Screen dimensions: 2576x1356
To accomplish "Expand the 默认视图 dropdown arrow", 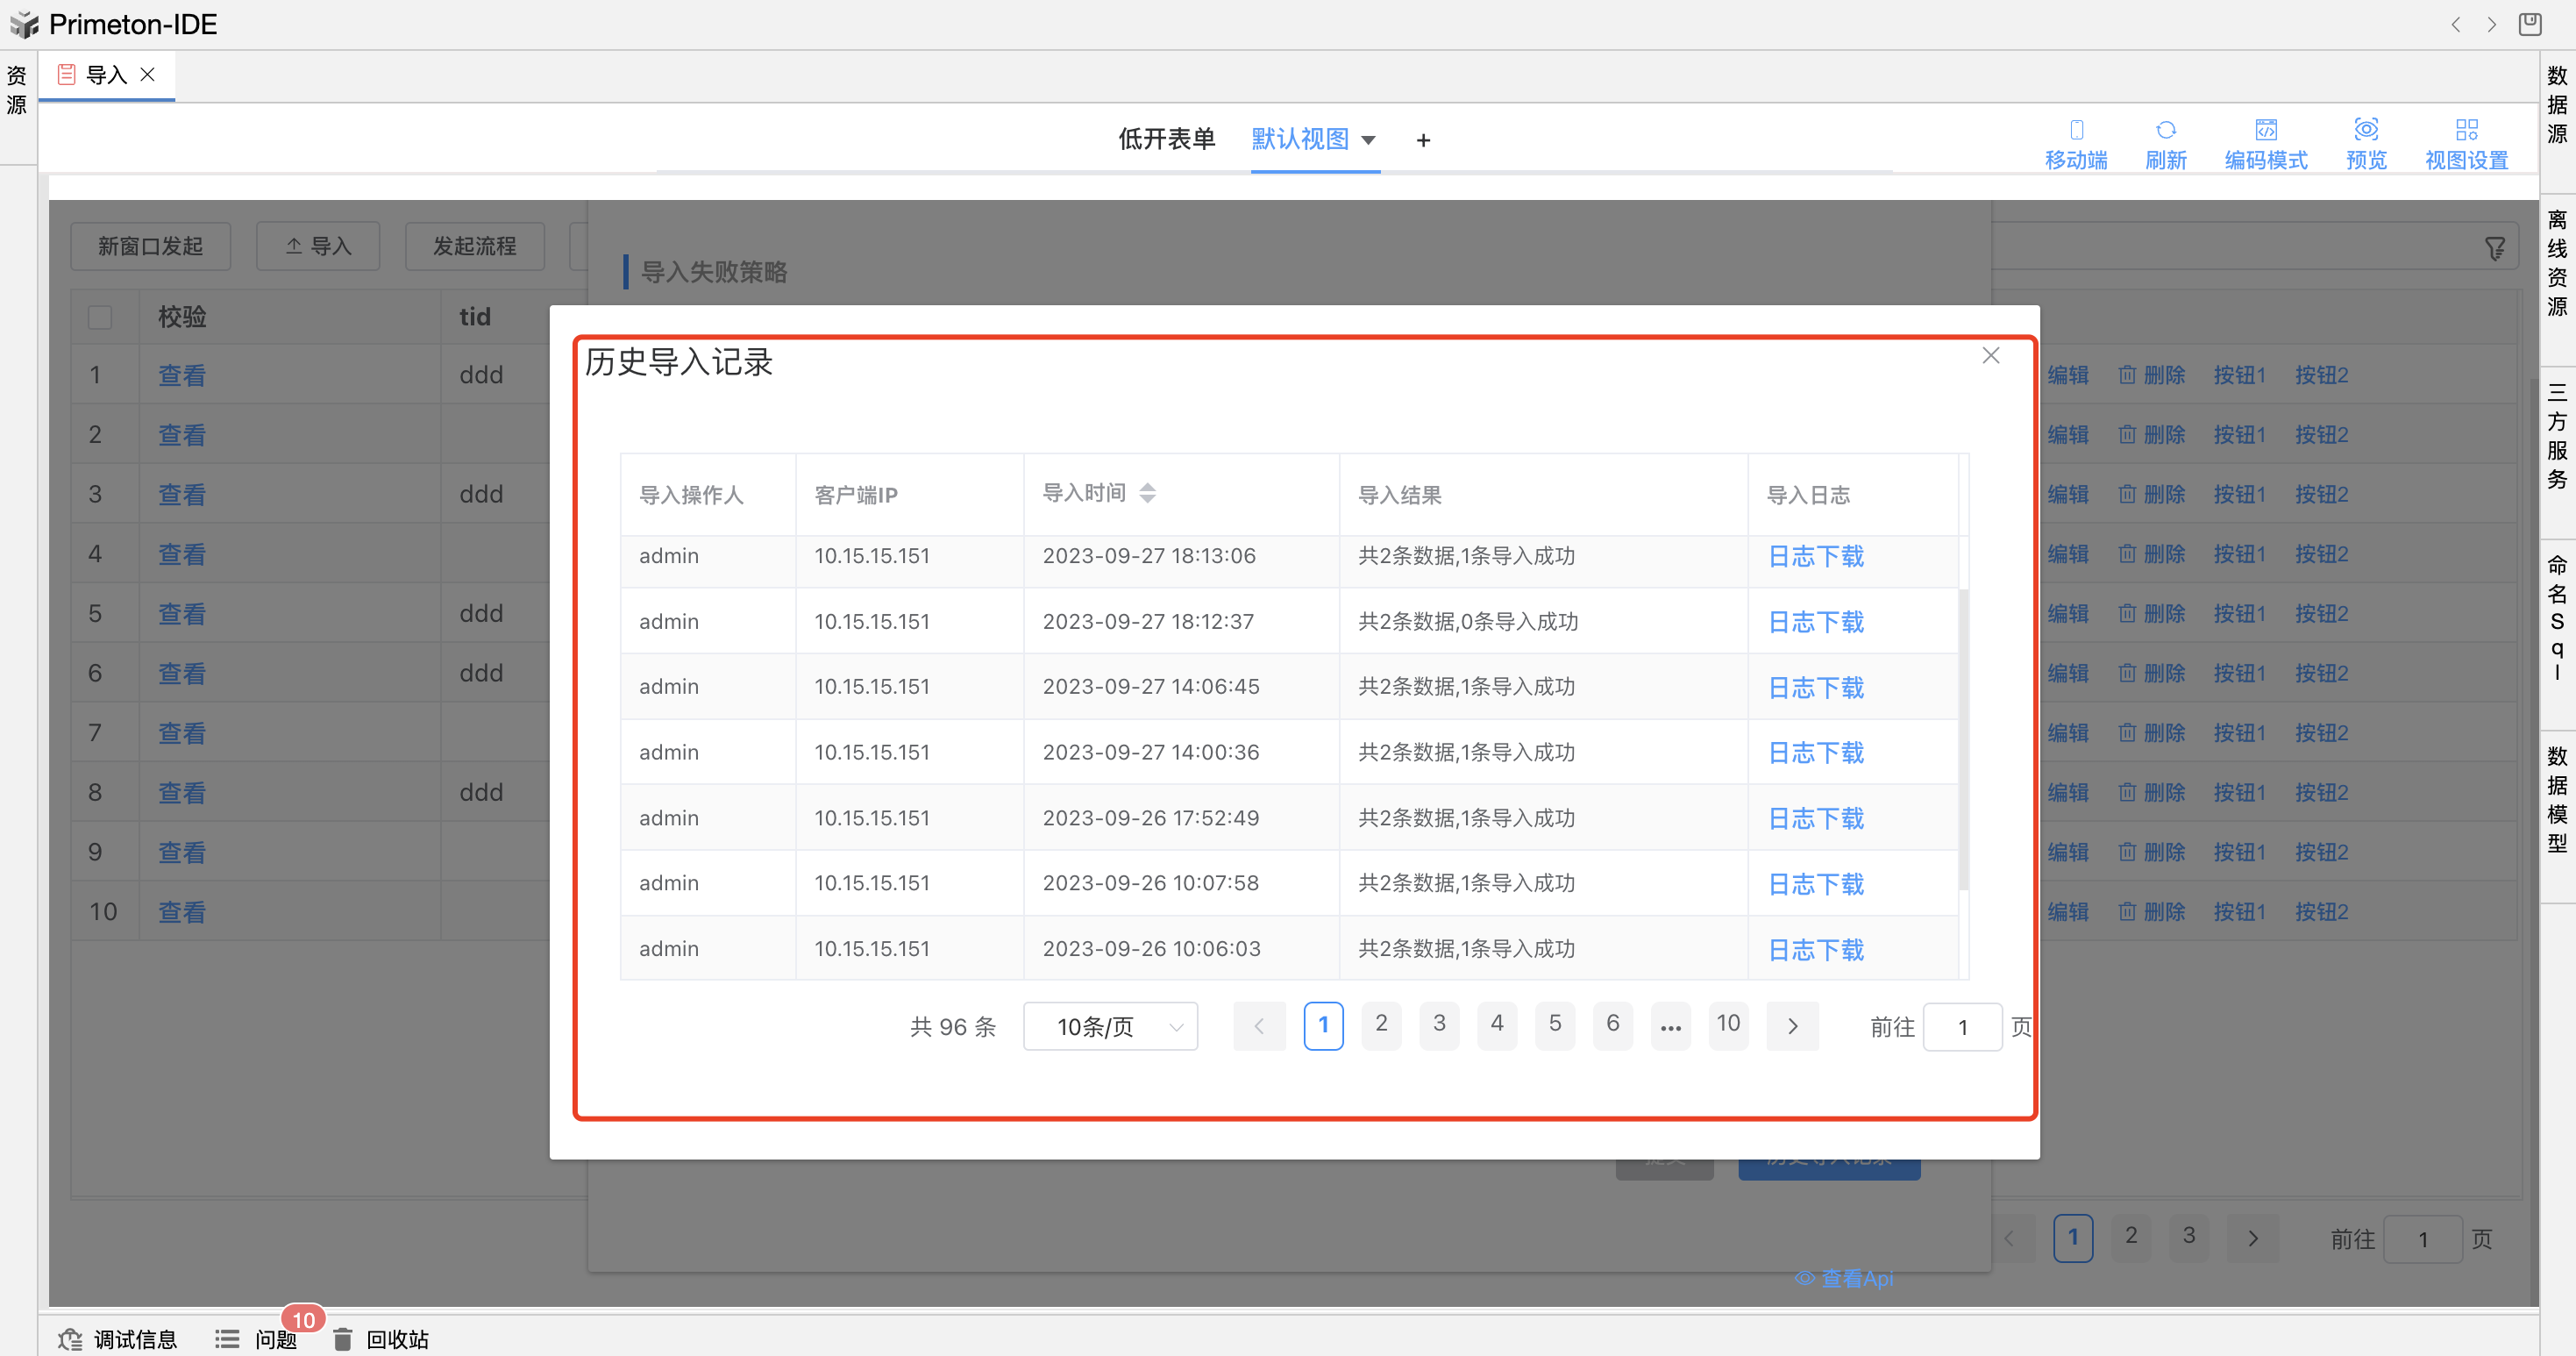I will coord(1369,140).
